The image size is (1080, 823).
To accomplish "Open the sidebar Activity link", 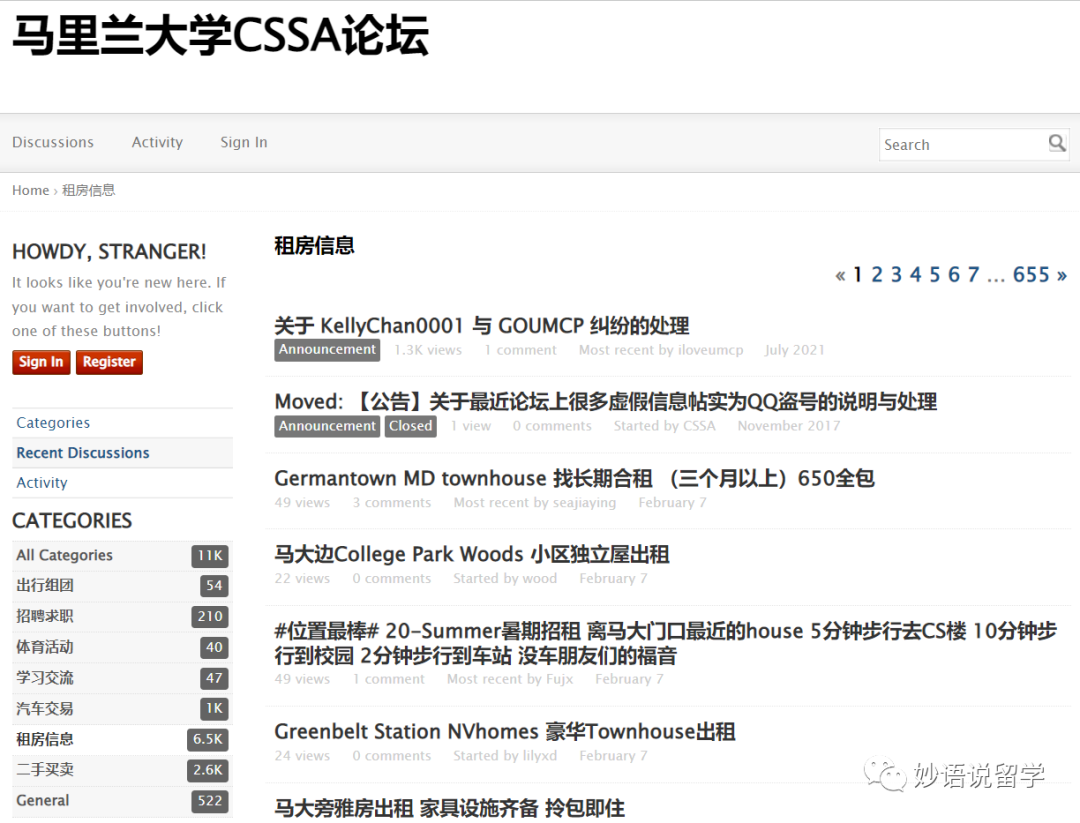I will (x=42, y=482).
